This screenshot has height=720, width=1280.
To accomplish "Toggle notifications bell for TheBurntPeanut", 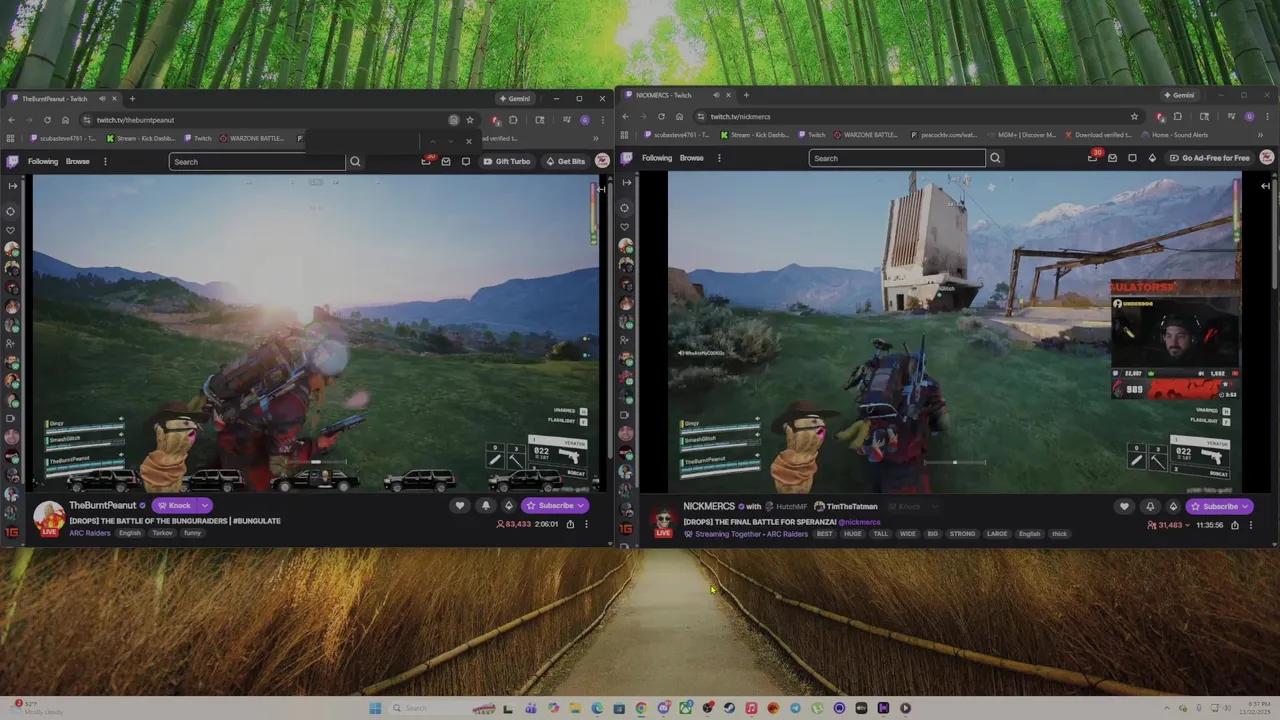I will click(486, 506).
